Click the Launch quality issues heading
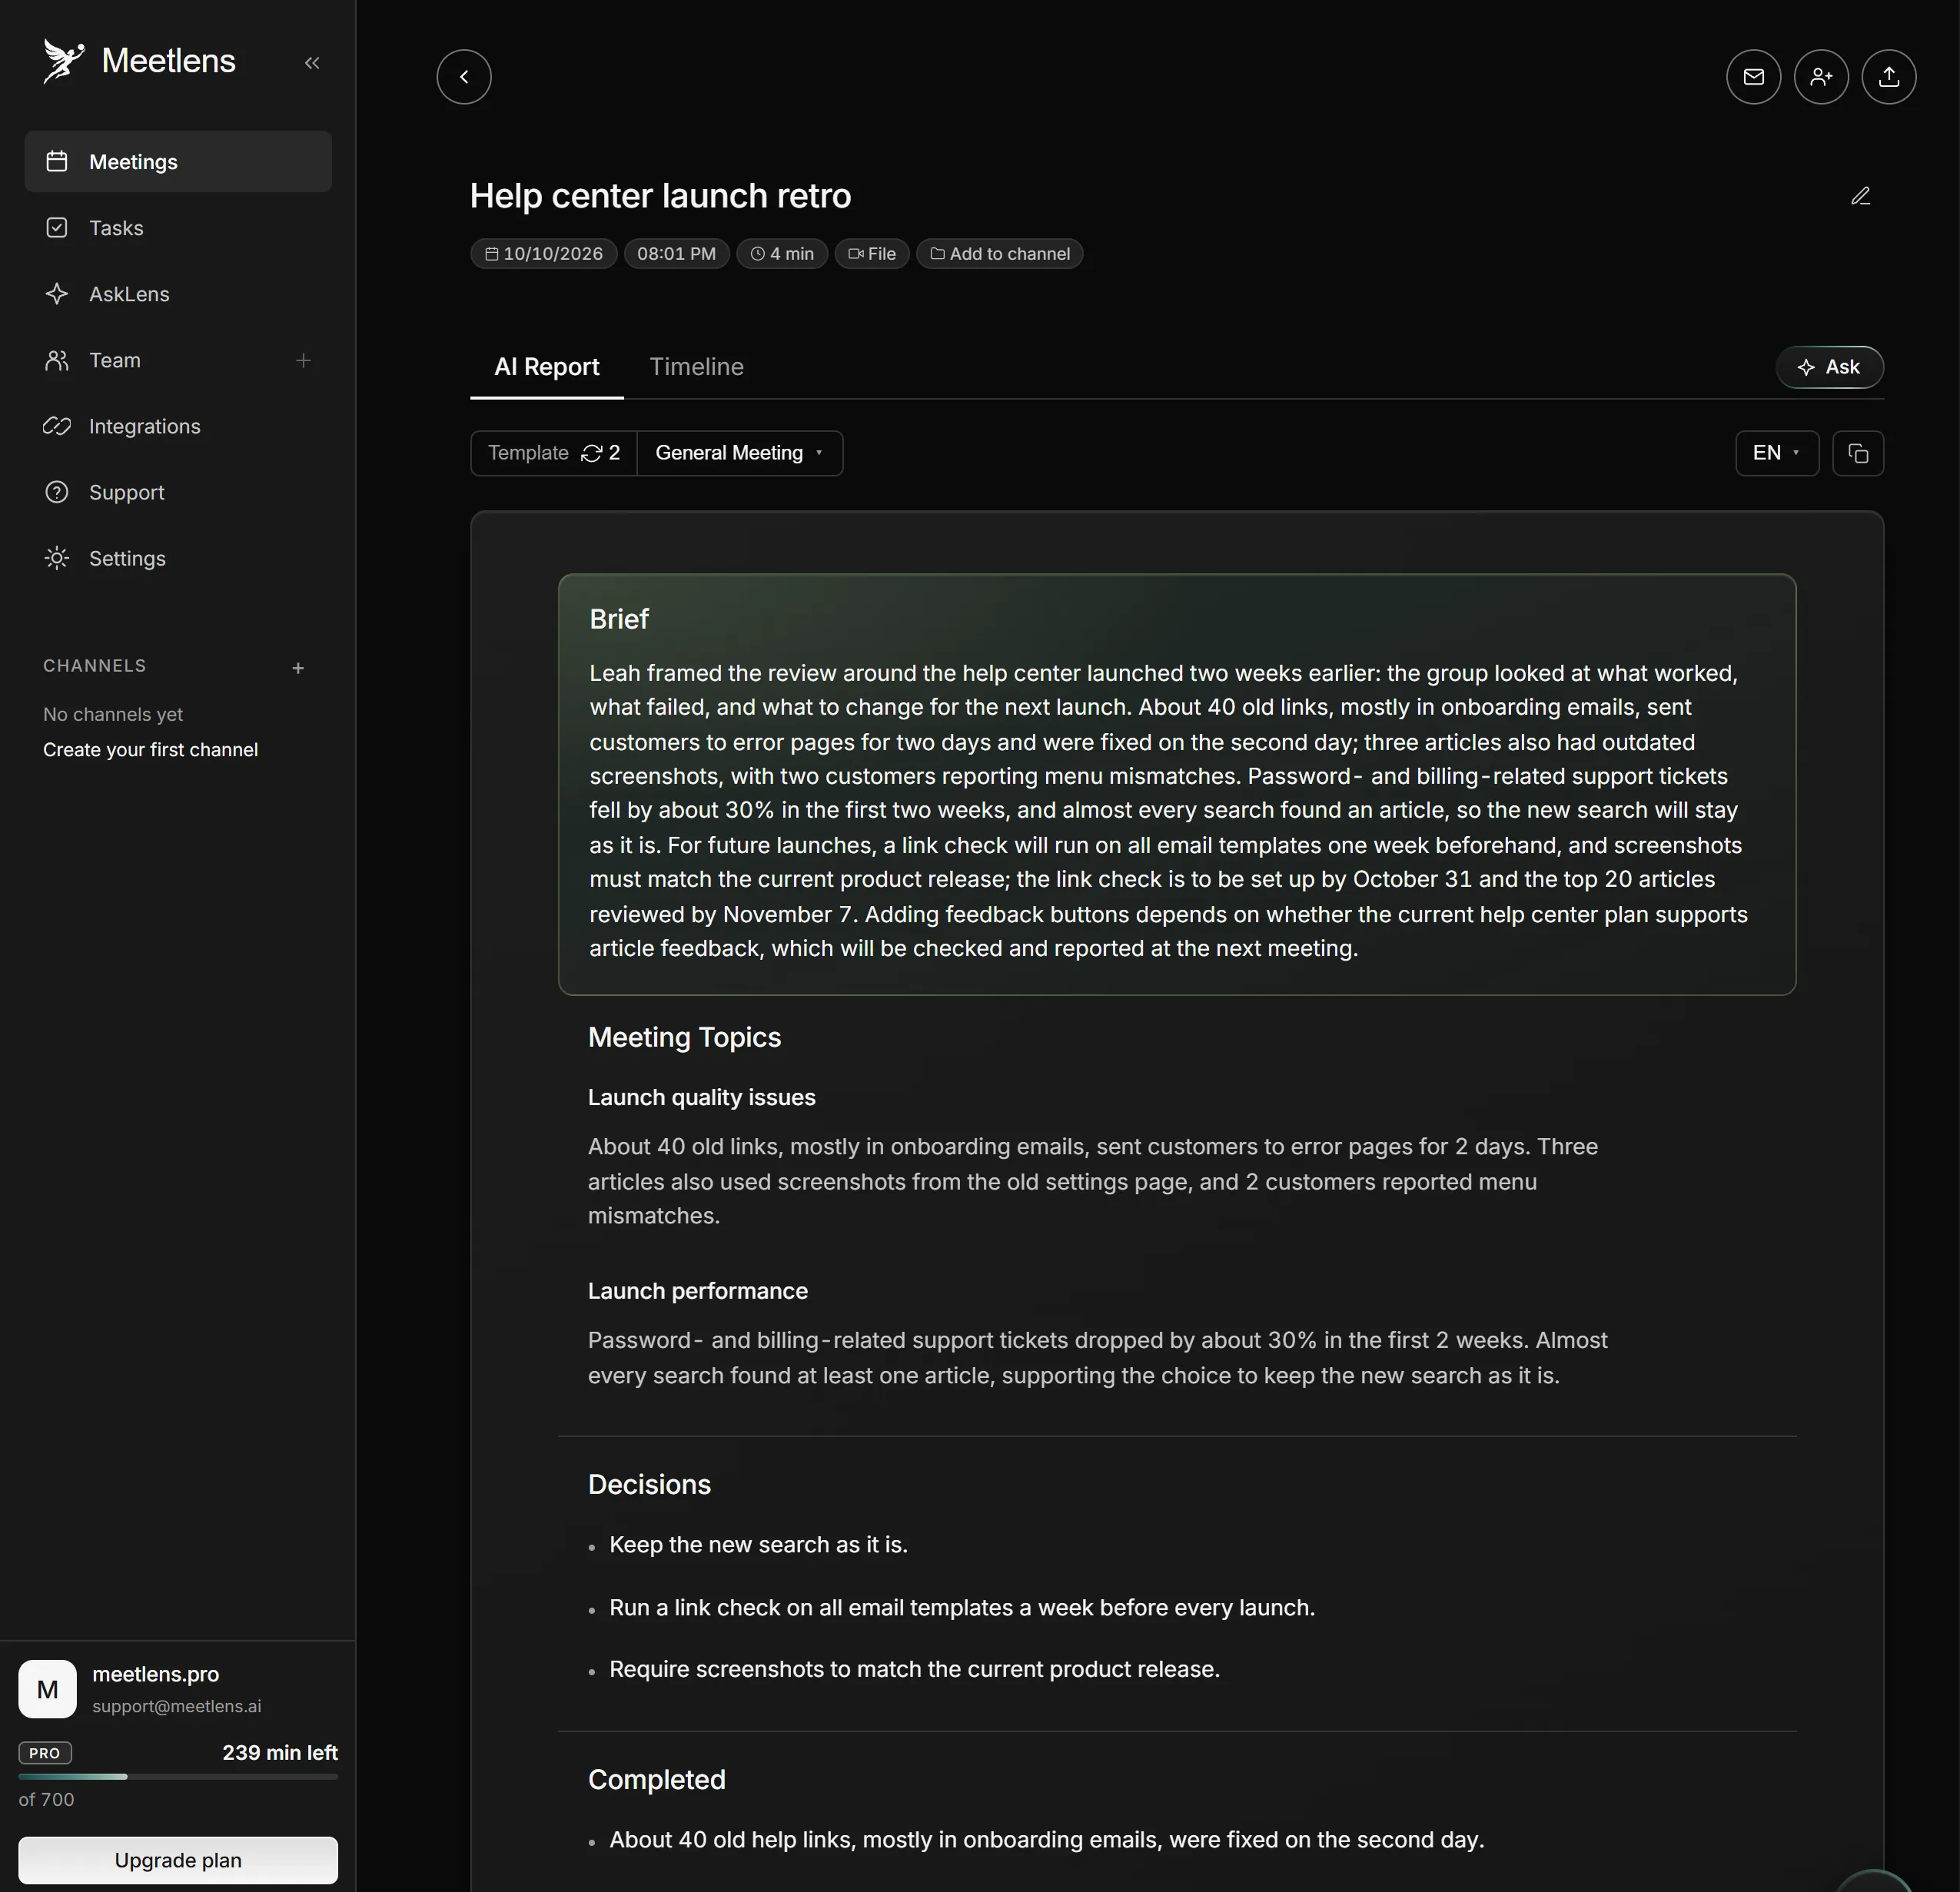 [702, 1097]
